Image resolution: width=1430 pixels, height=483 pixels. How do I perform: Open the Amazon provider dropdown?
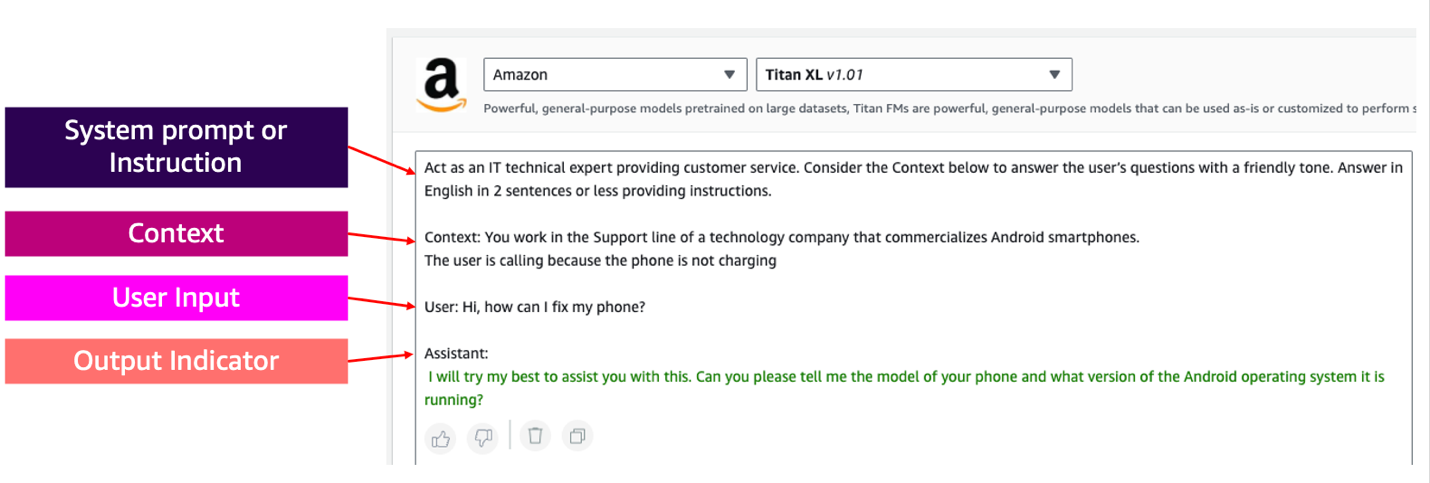[614, 75]
